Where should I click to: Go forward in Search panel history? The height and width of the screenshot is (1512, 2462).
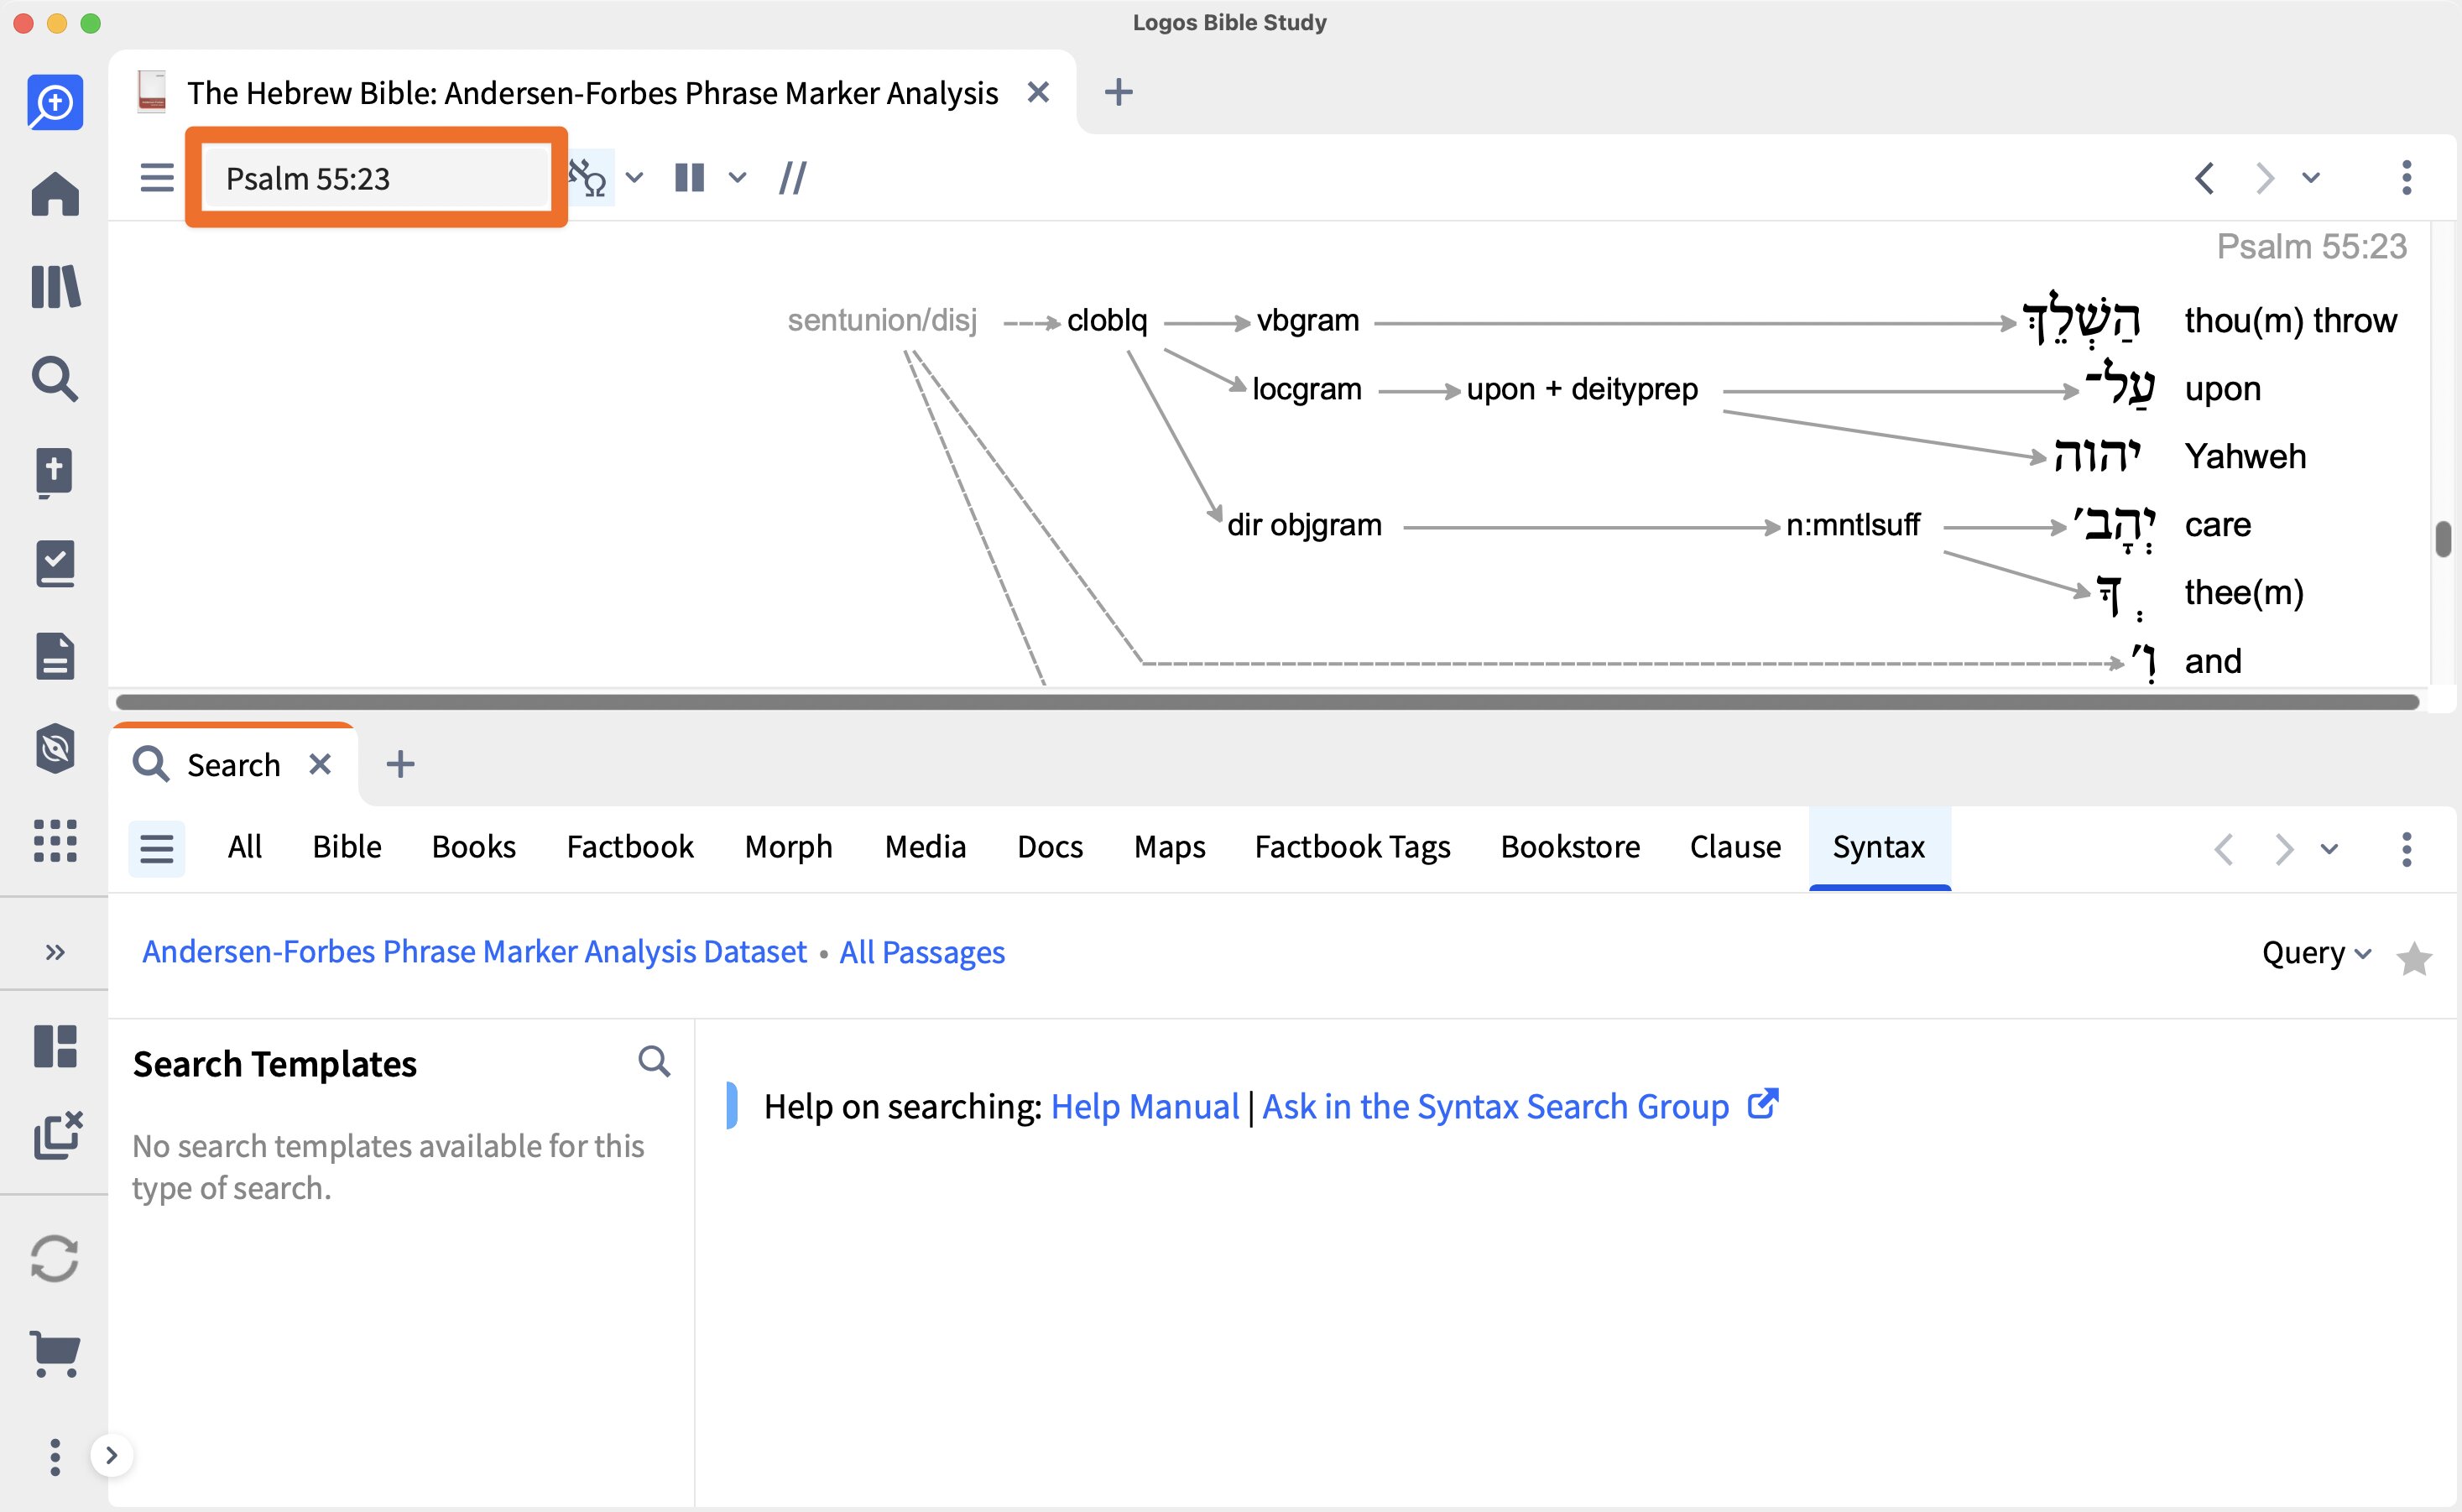[x=2284, y=849]
